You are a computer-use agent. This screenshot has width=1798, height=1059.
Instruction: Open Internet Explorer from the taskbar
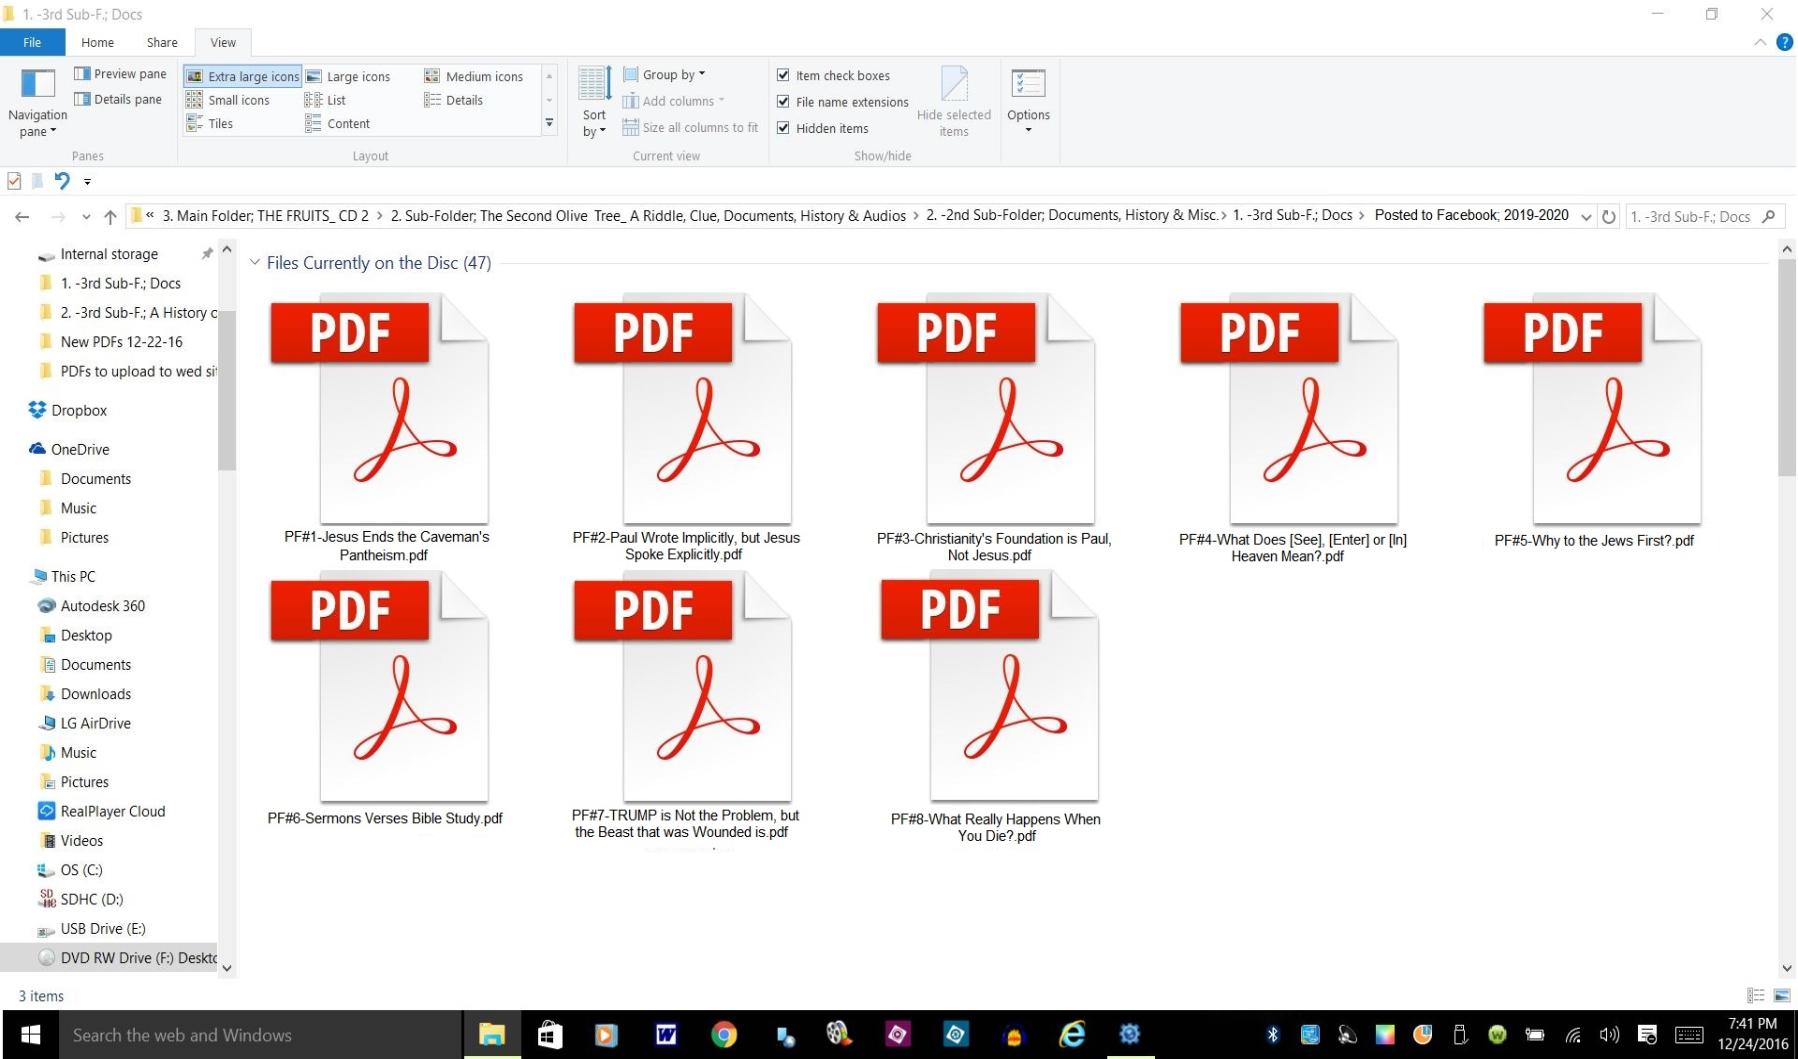click(x=1072, y=1035)
